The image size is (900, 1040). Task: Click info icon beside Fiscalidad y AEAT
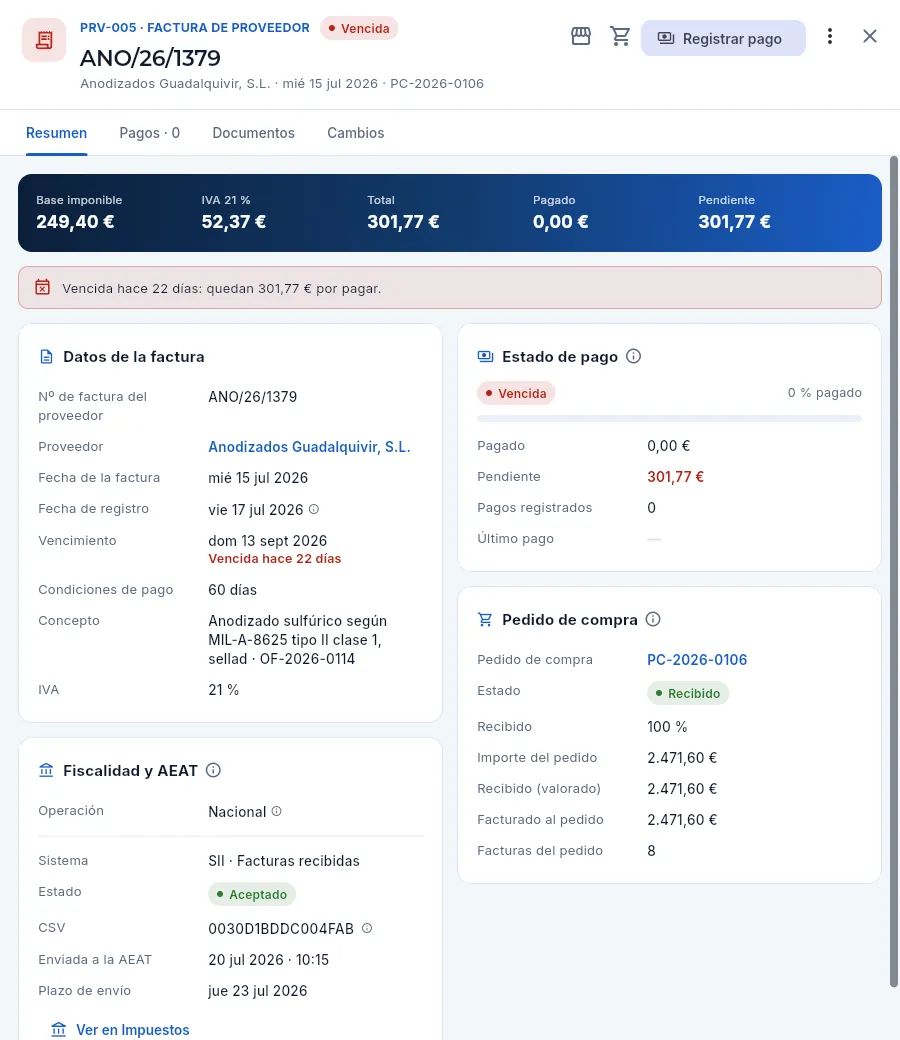point(213,770)
